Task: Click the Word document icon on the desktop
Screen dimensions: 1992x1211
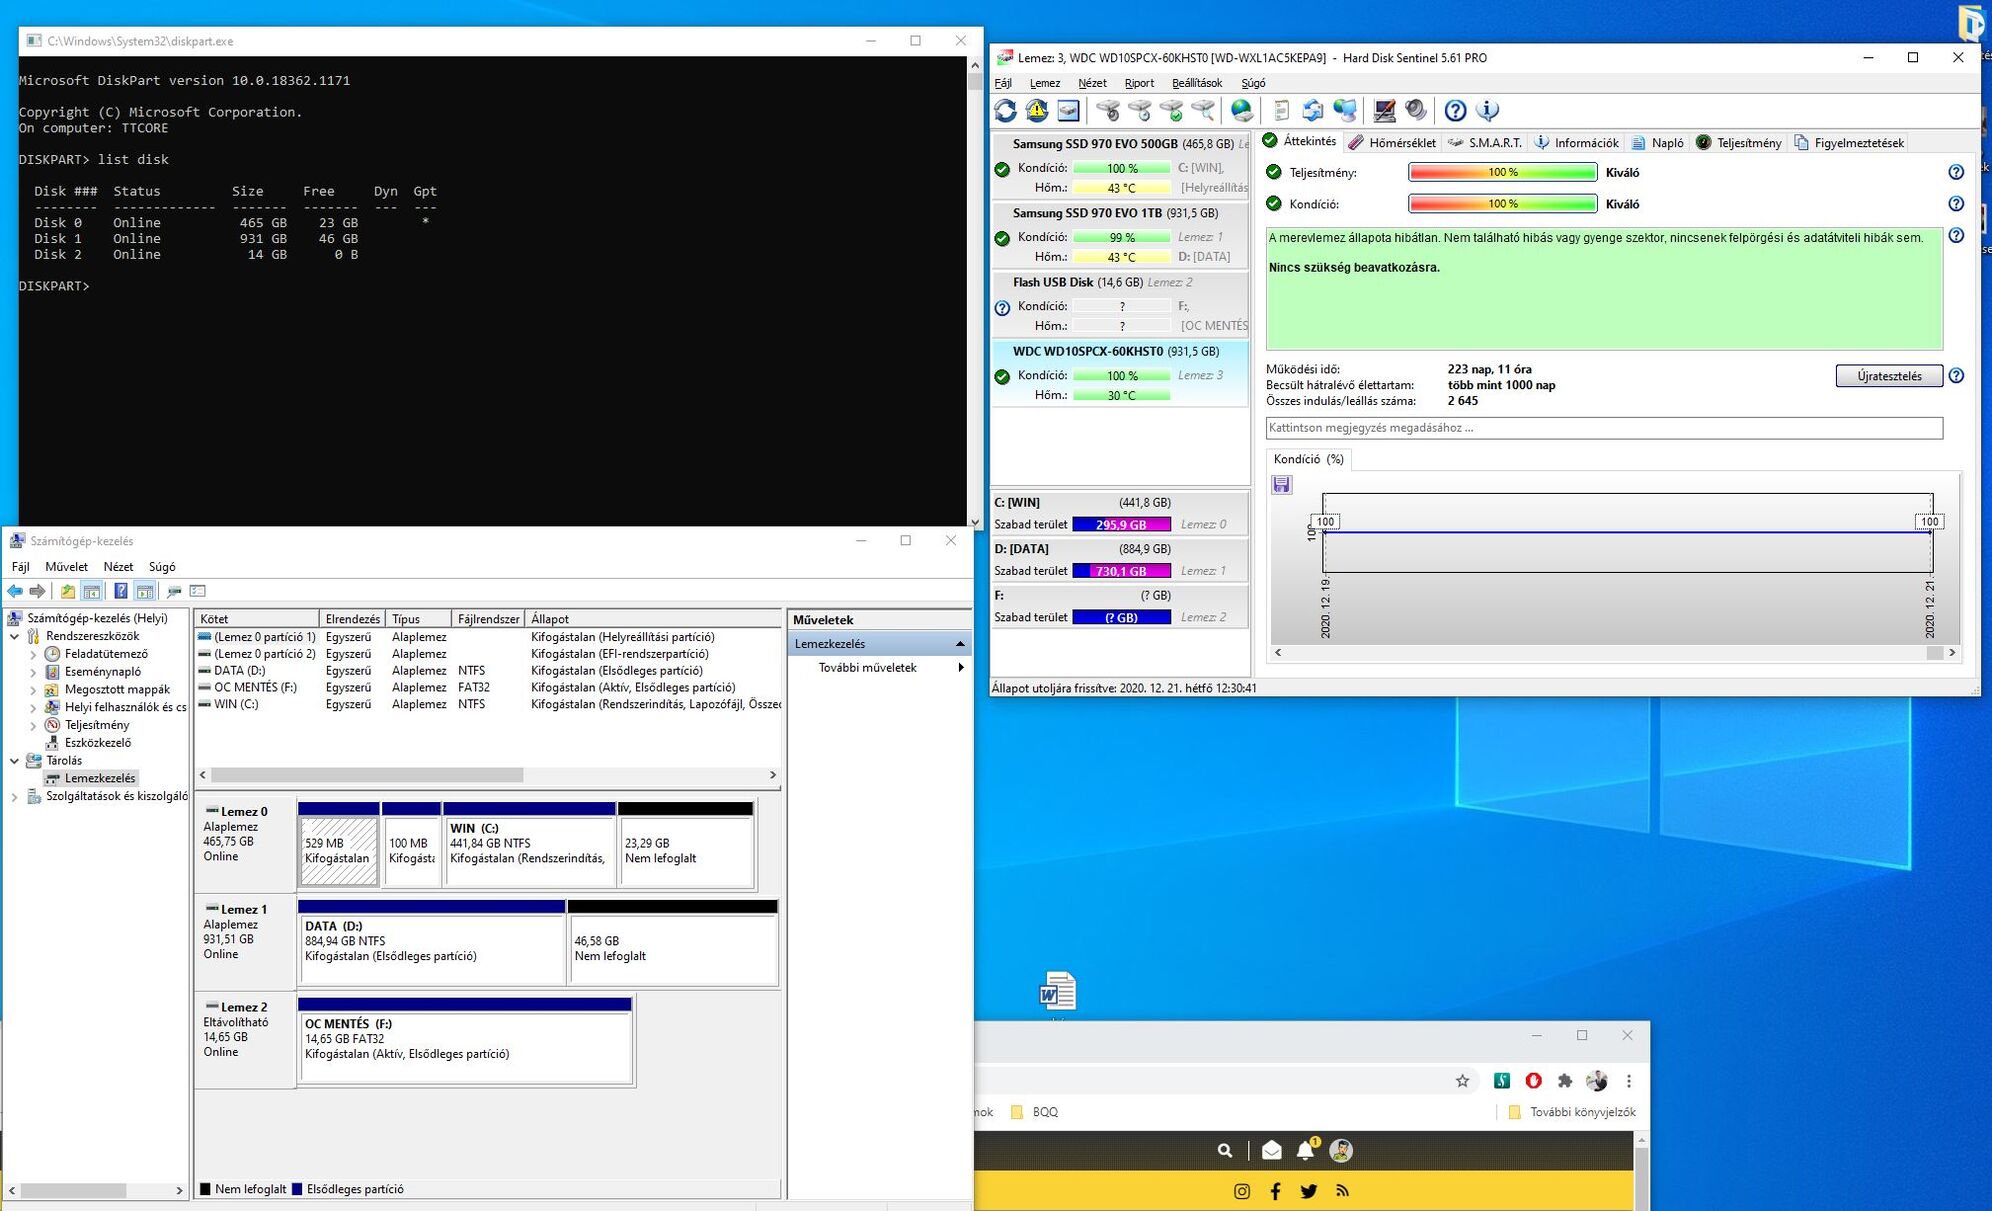Action: point(1057,992)
